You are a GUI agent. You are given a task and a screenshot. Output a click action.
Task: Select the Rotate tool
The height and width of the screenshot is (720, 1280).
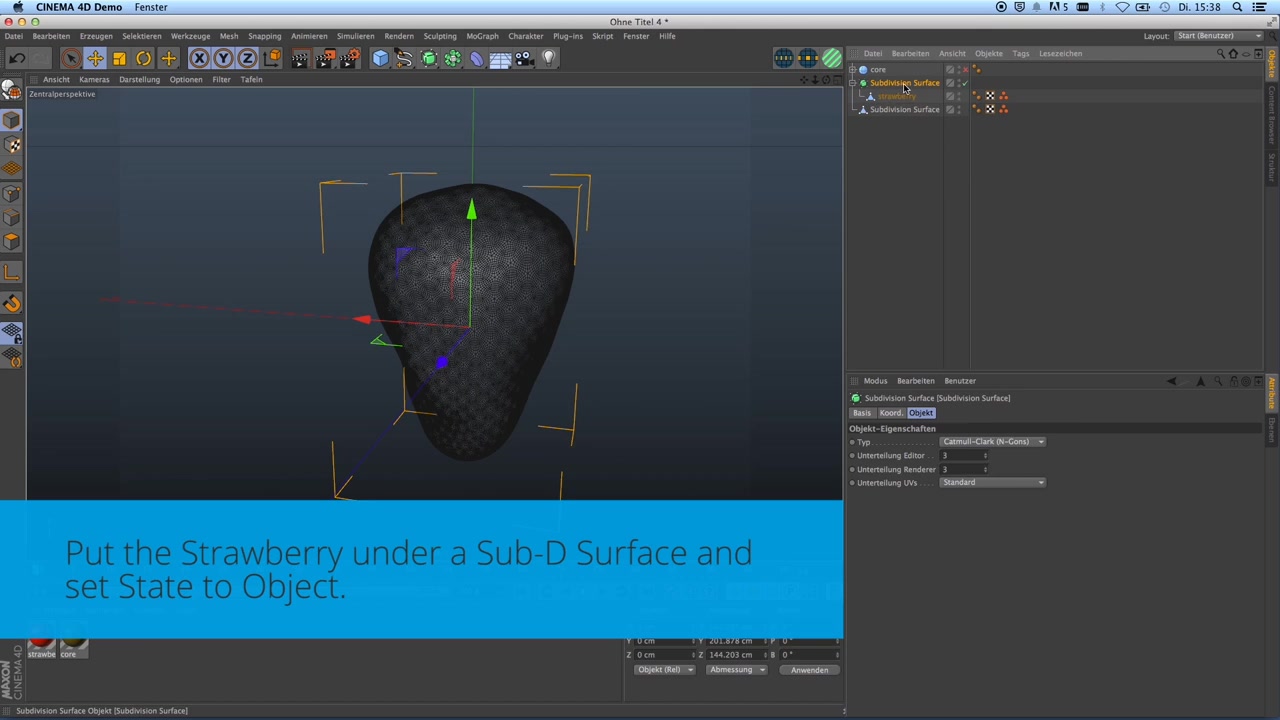[x=144, y=58]
